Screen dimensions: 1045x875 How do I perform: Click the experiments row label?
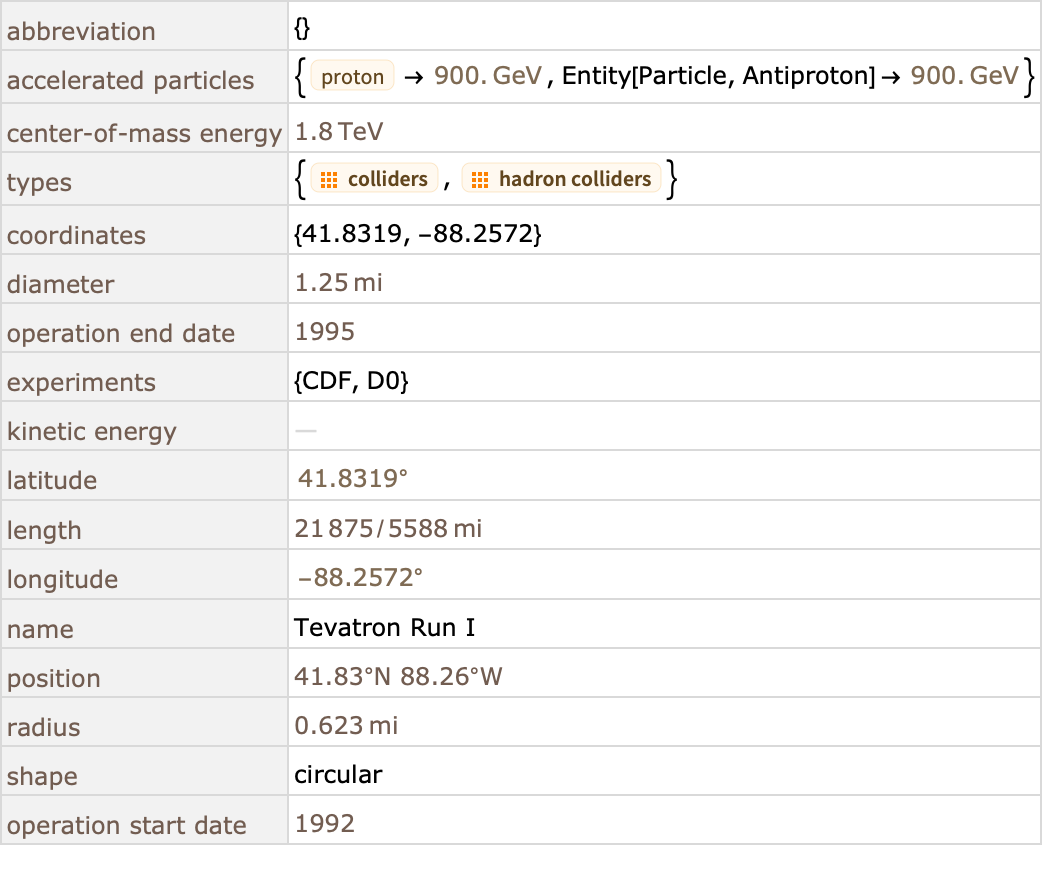pos(81,383)
